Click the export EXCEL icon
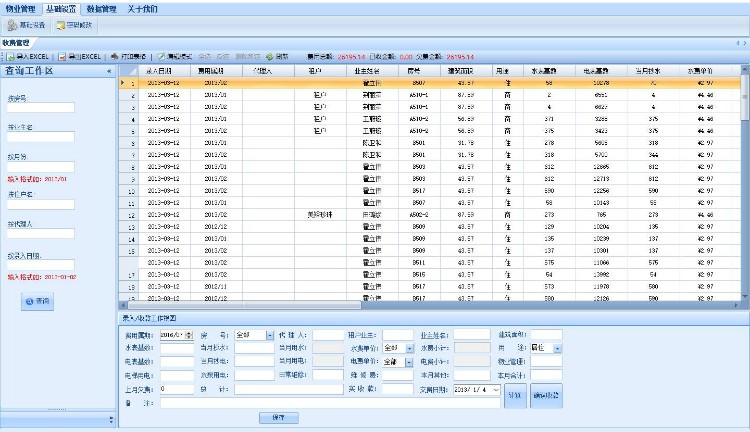 tap(62, 56)
